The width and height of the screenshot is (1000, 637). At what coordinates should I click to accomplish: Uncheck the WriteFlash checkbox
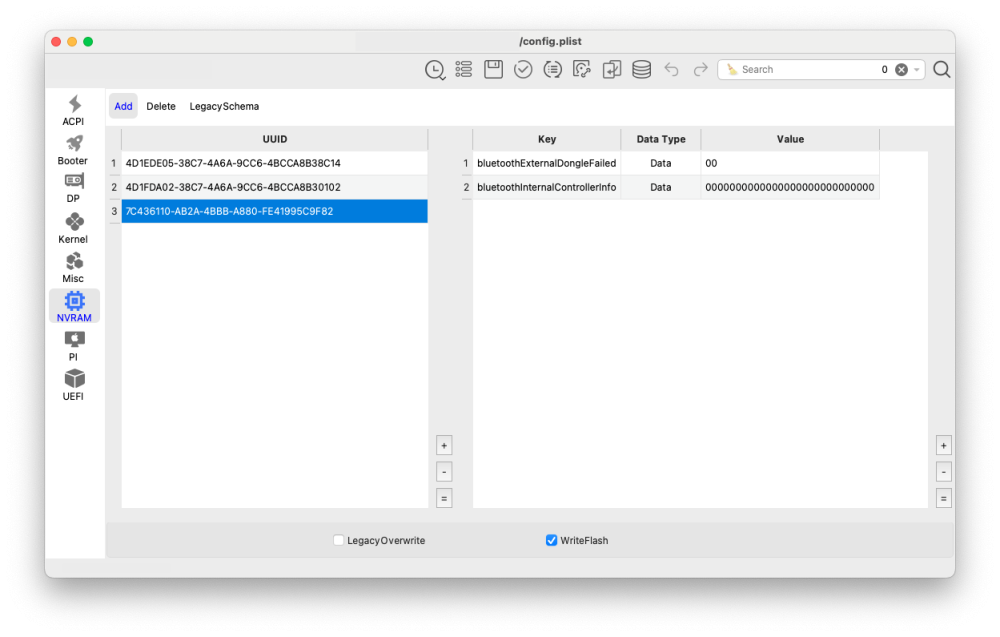[x=552, y=540]
